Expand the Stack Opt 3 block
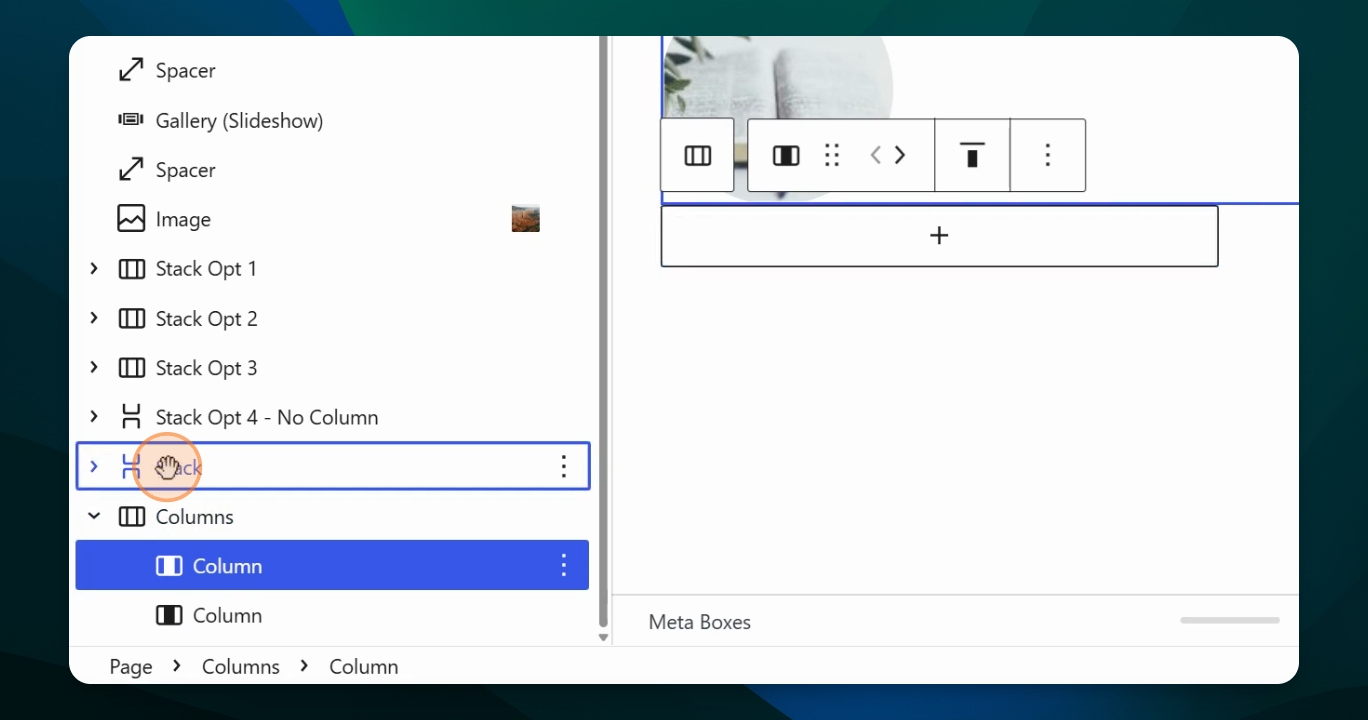The width and height of the screenshot is (1368, 720). (94, 367)
